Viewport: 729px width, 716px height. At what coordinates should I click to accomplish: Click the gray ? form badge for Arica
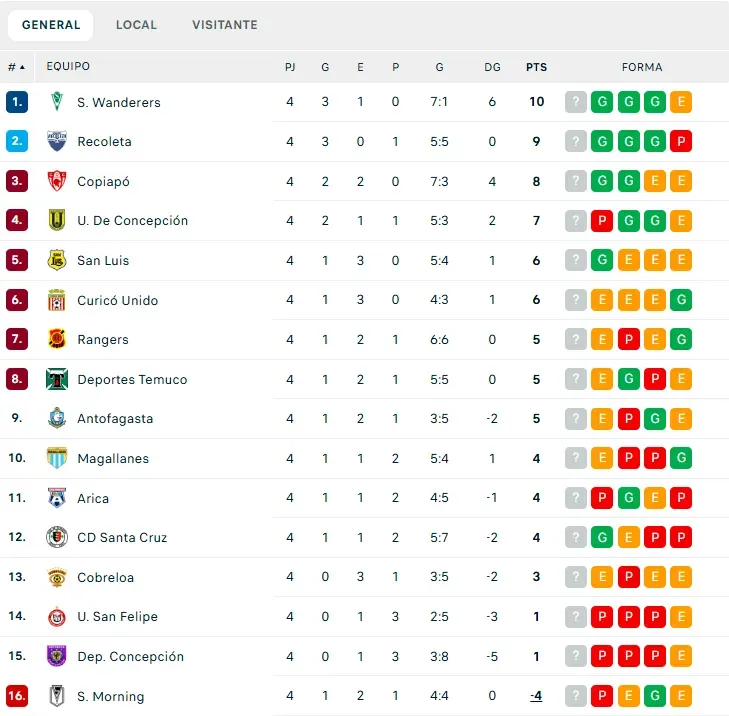pos(576,498)
